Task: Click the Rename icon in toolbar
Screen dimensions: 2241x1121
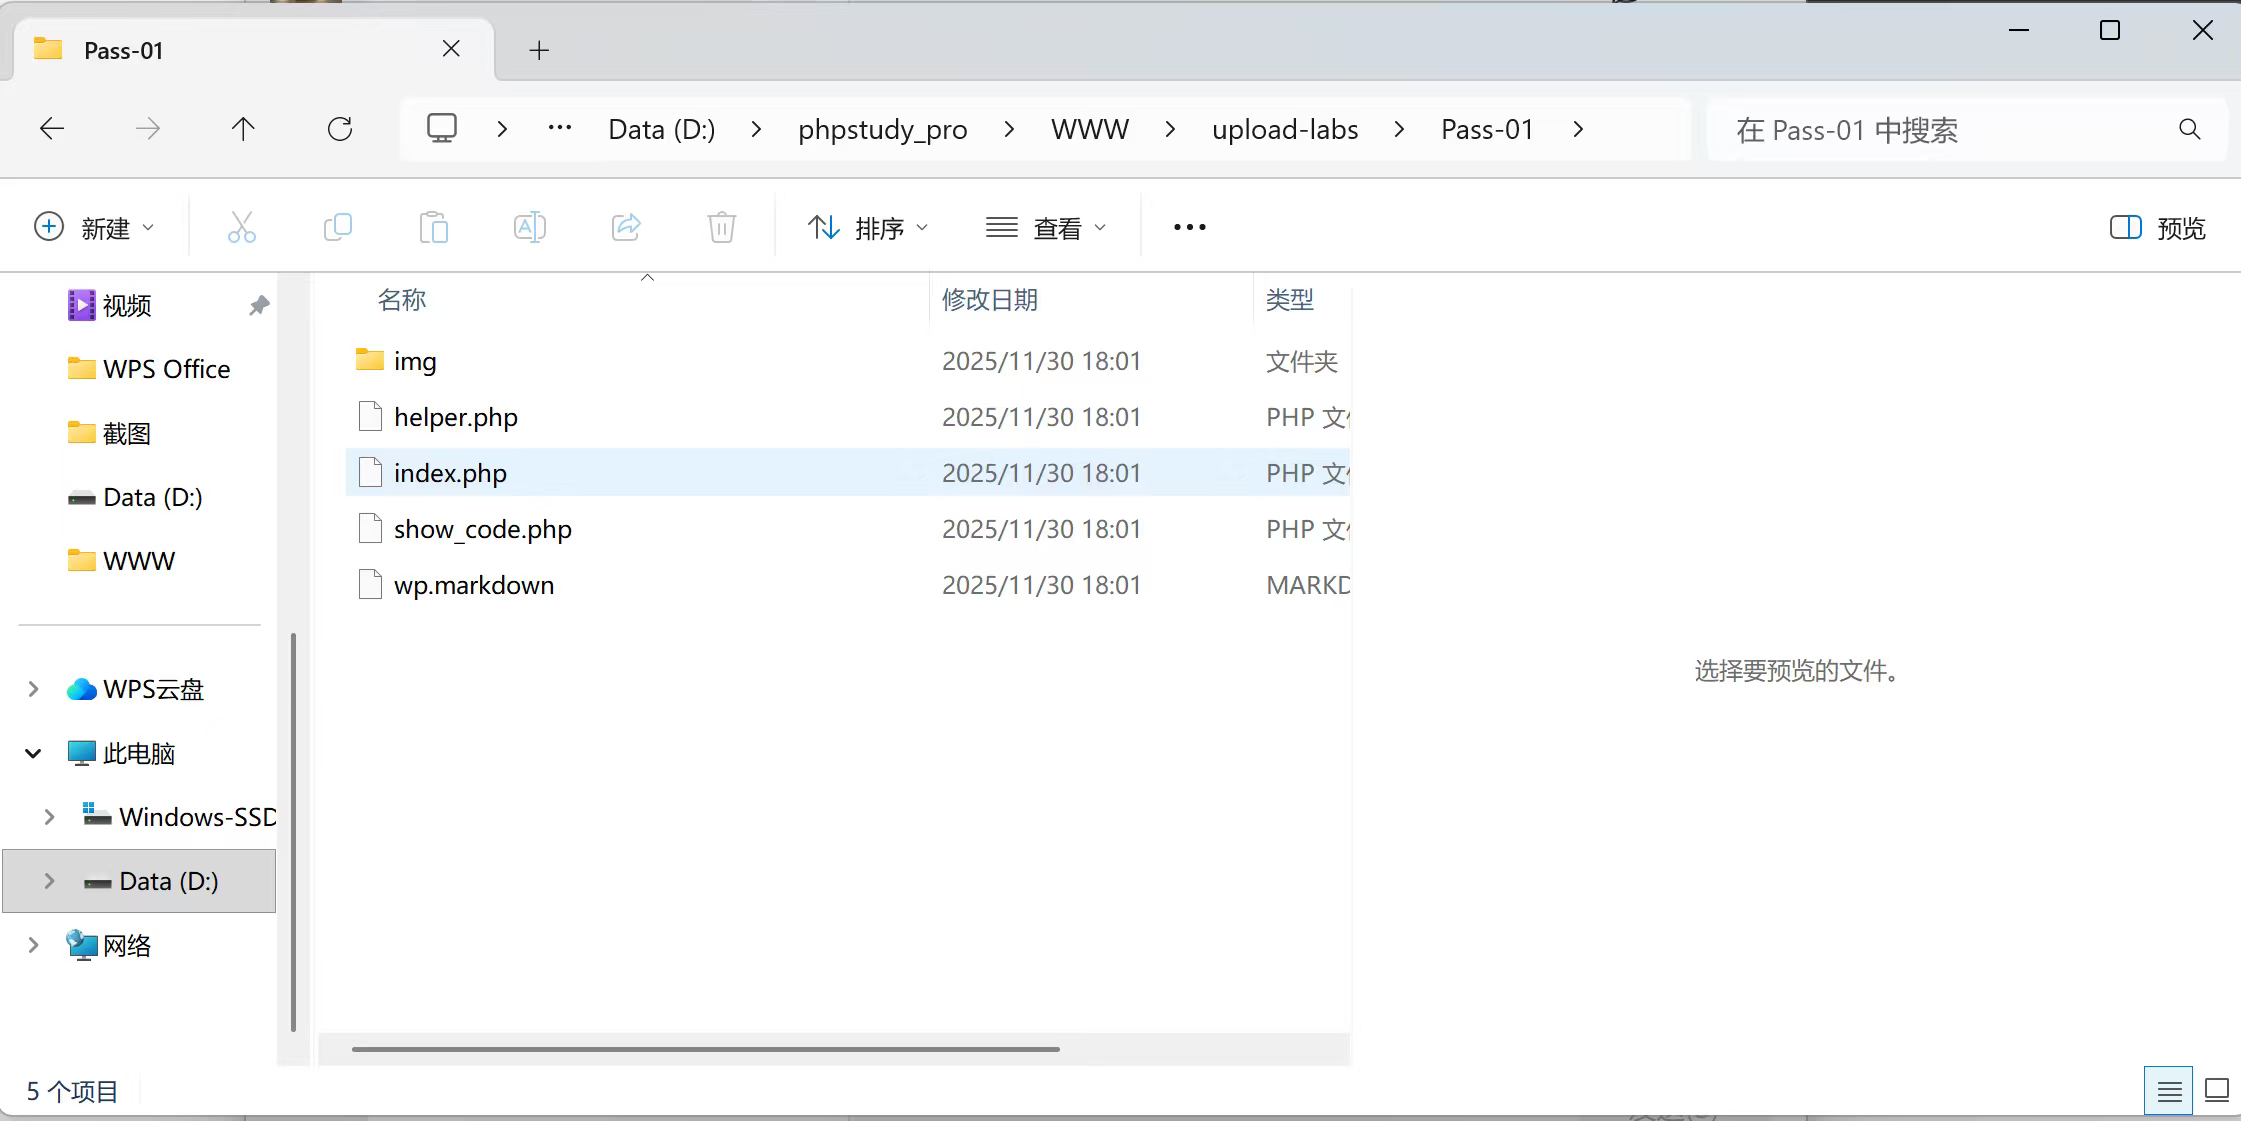Action: click(529, 228)
